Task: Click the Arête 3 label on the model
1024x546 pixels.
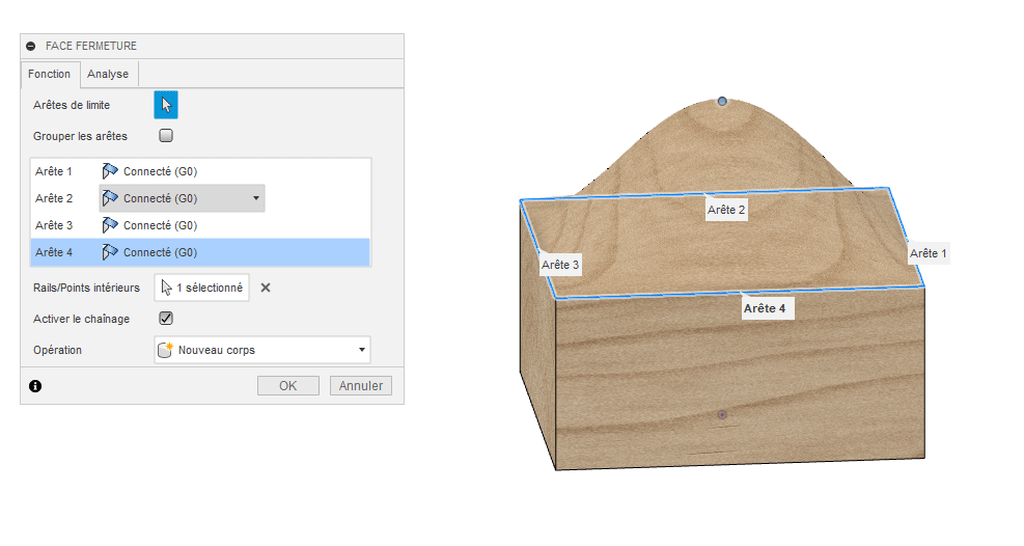Action: (x=560, y=265)
